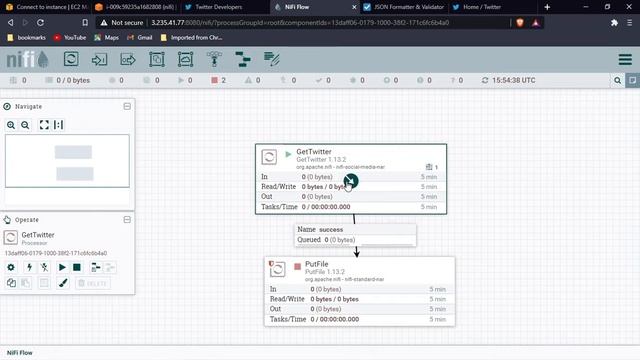
Task: Open the browser main menu
Action: (629, 23)
